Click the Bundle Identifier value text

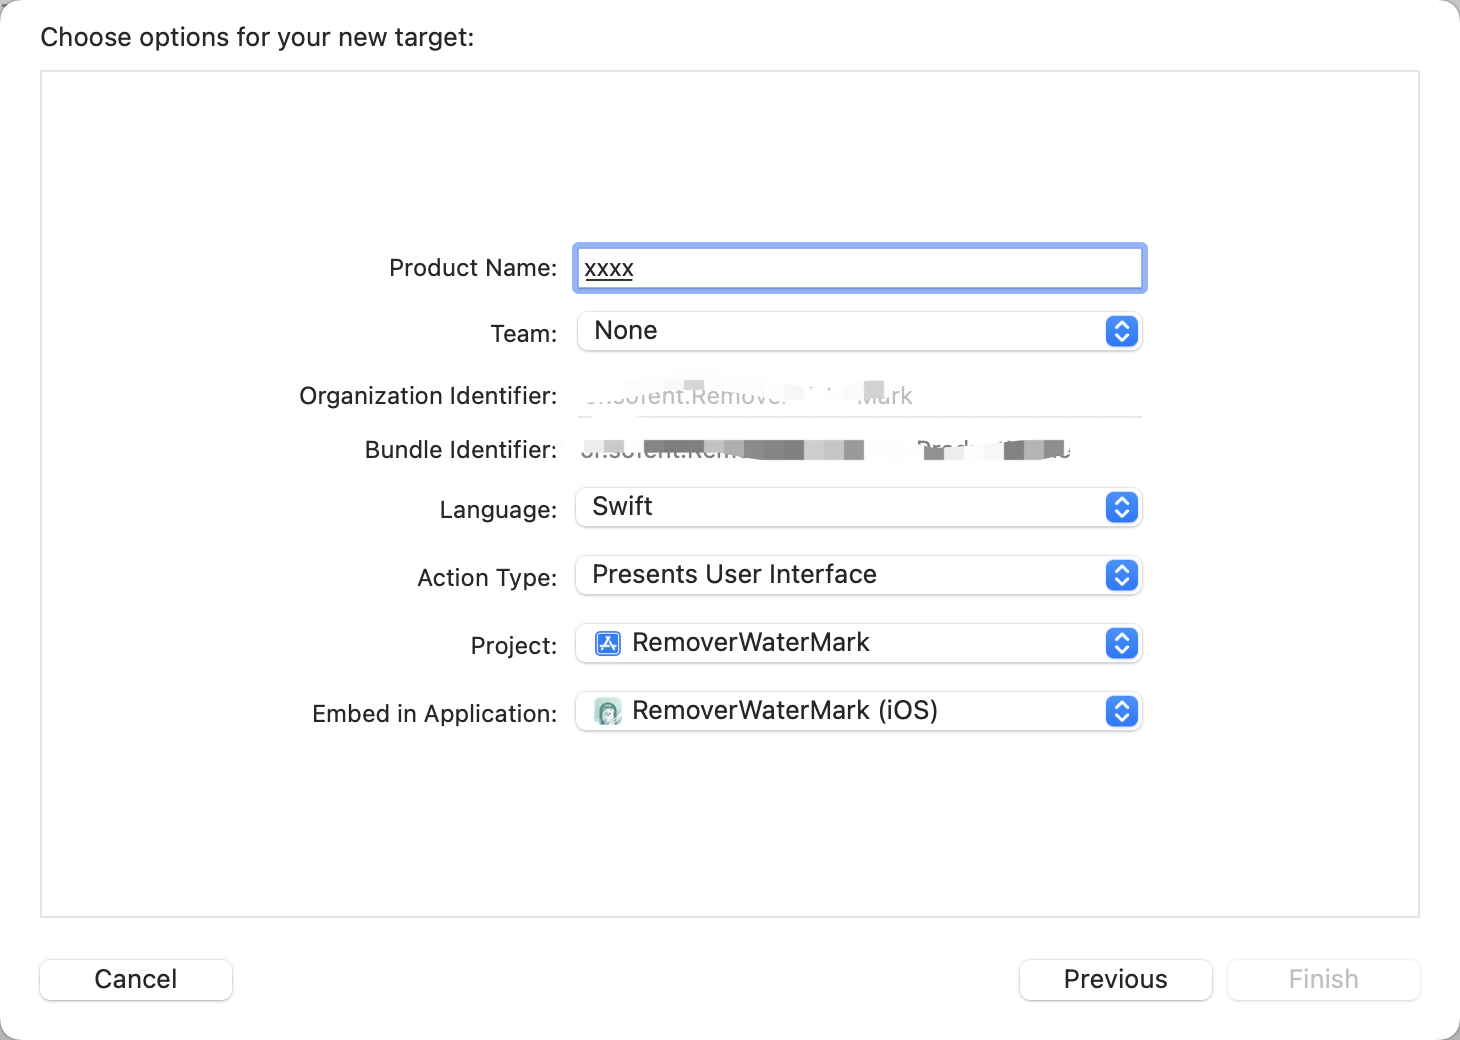point(825,450)
